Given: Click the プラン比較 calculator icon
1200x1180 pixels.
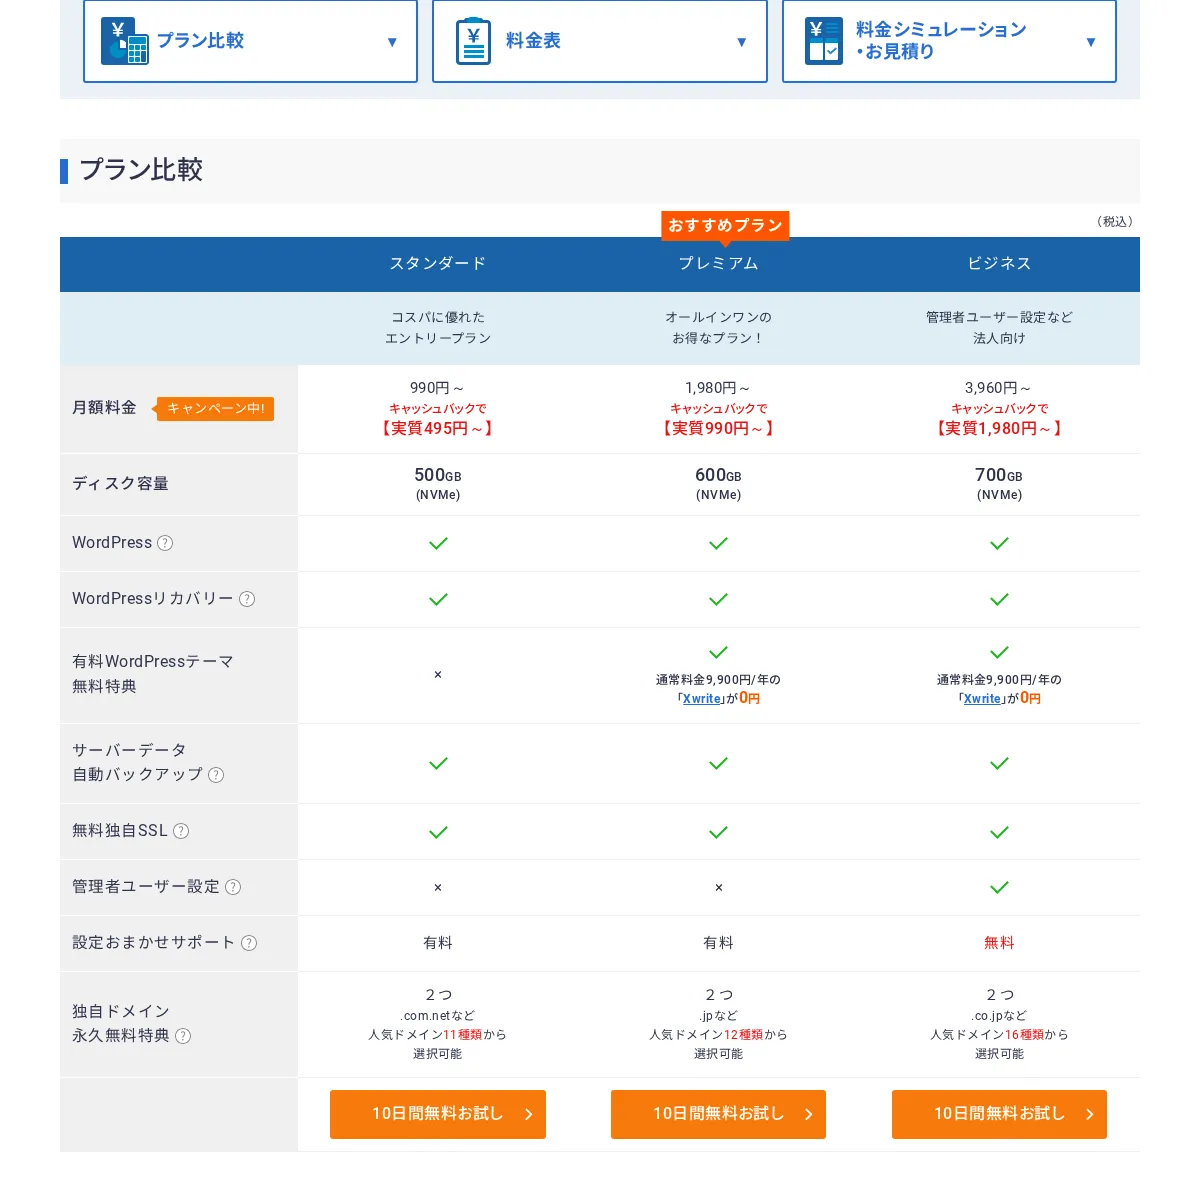Looking at the screenshot, I should point(124,41).
